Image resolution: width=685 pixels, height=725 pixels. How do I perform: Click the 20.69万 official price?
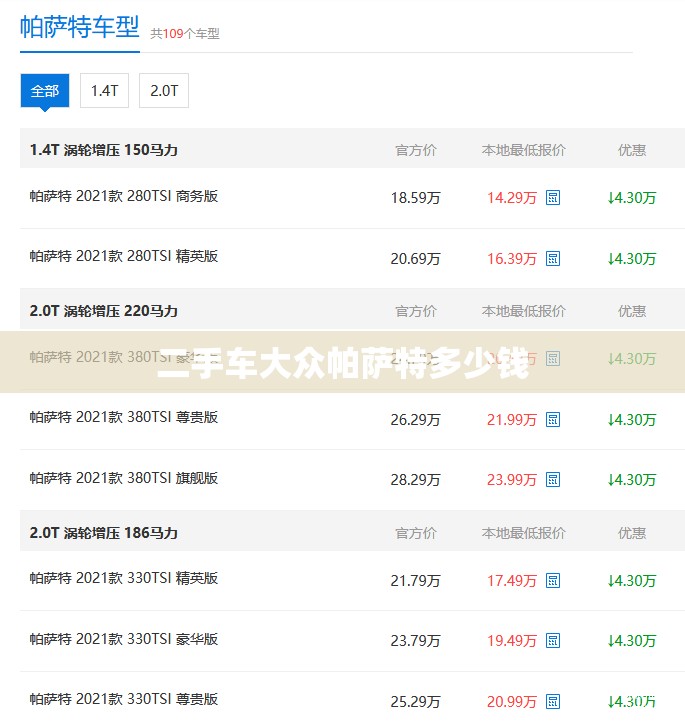coord(415,258)
